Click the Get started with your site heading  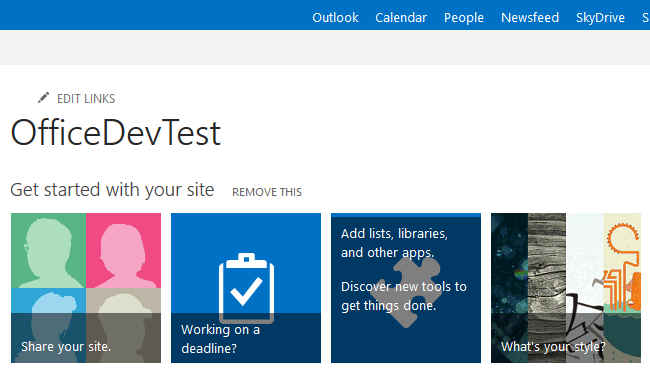(x=112, y=190)
